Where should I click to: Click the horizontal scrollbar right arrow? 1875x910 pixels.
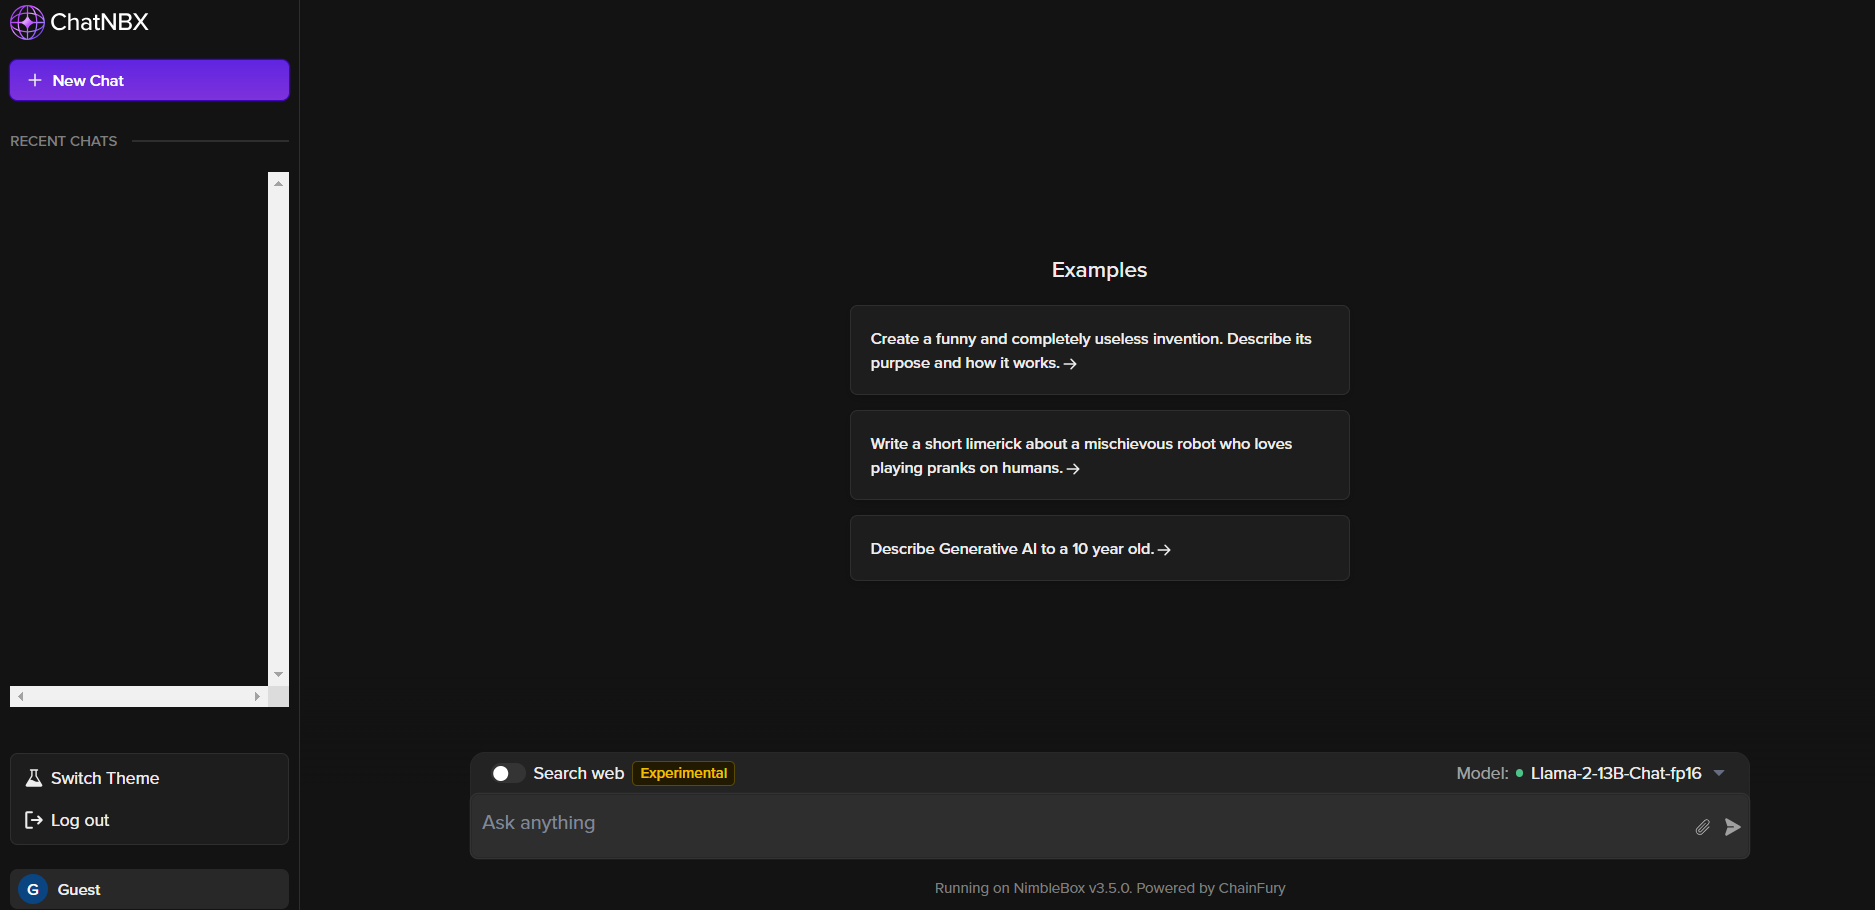(257, 696)
